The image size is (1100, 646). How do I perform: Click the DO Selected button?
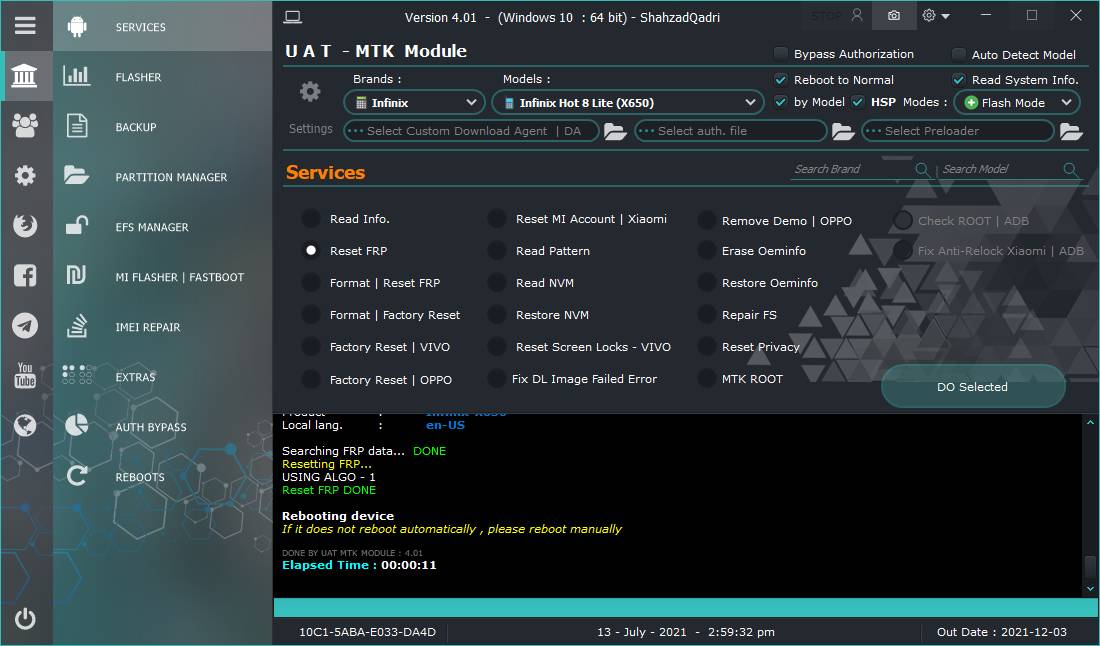click(972, 386)
